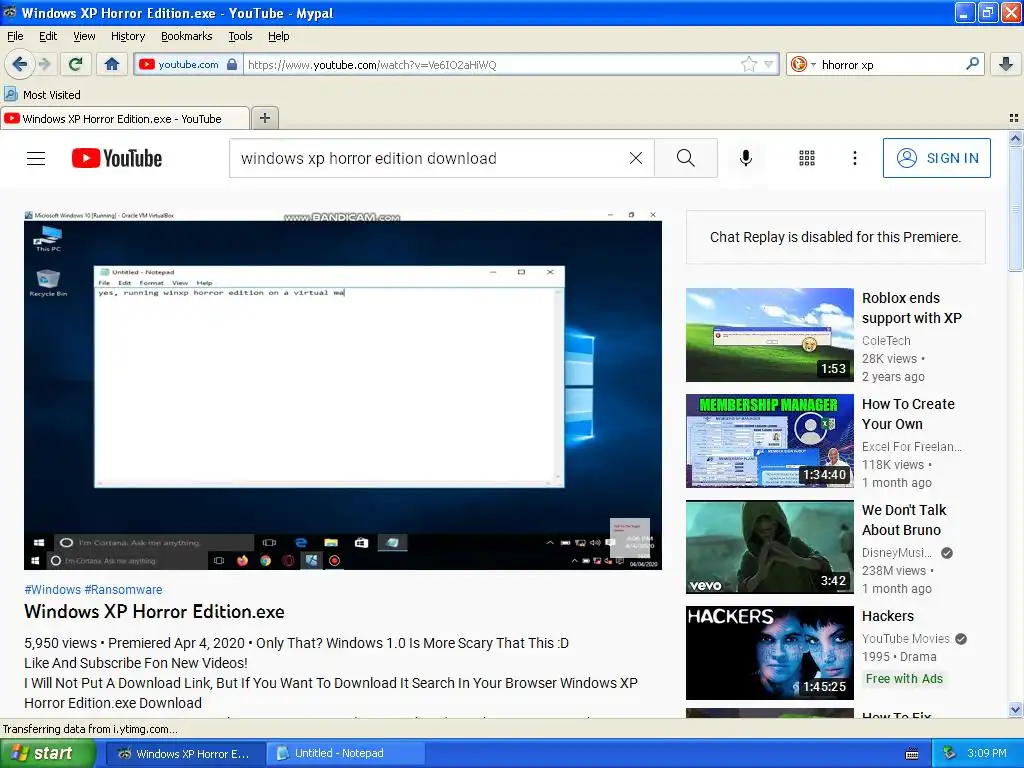1024x768 pixels.
Task: Open YouTube settings three-dot menu
Action: (855, 158)
